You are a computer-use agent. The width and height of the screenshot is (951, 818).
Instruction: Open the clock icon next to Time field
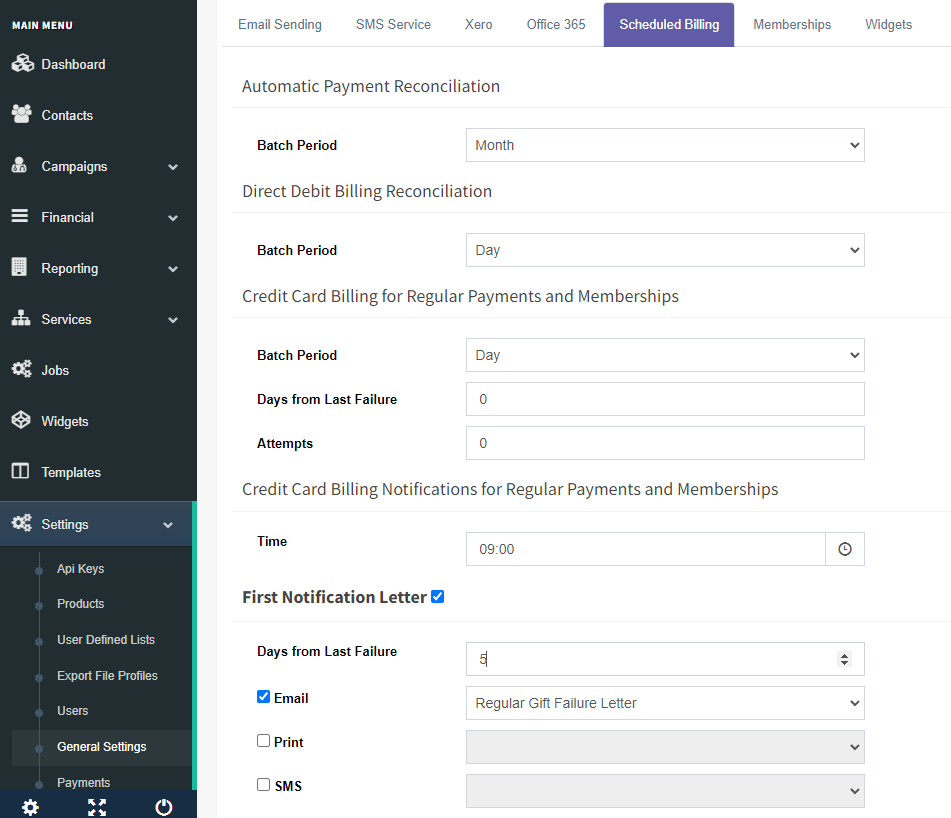pos(845,549)
